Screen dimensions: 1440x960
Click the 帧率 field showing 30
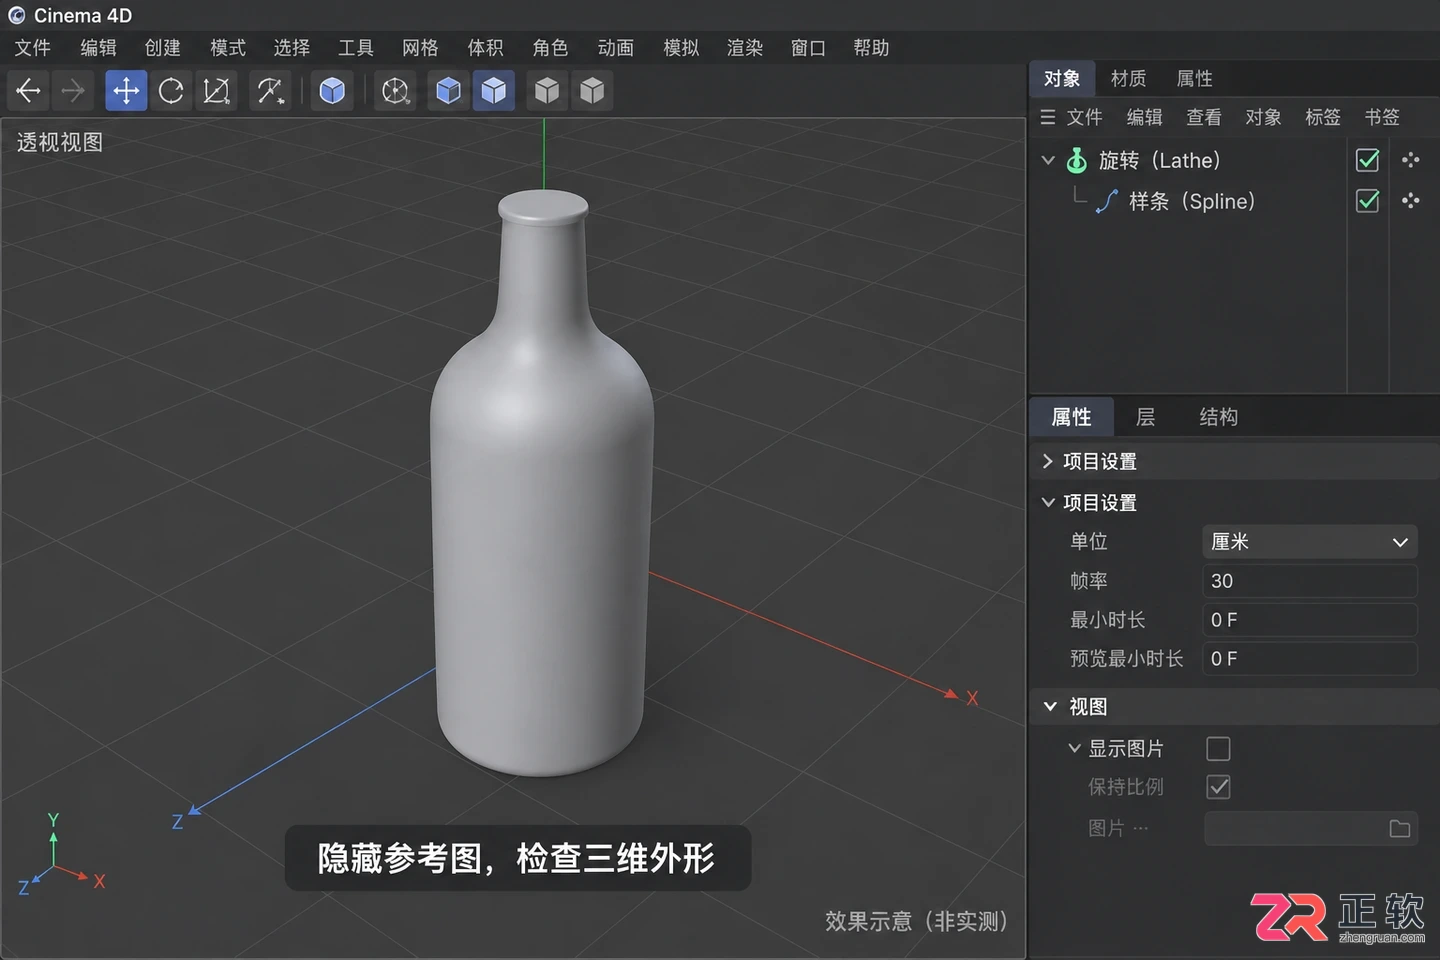click(1310, 581)
